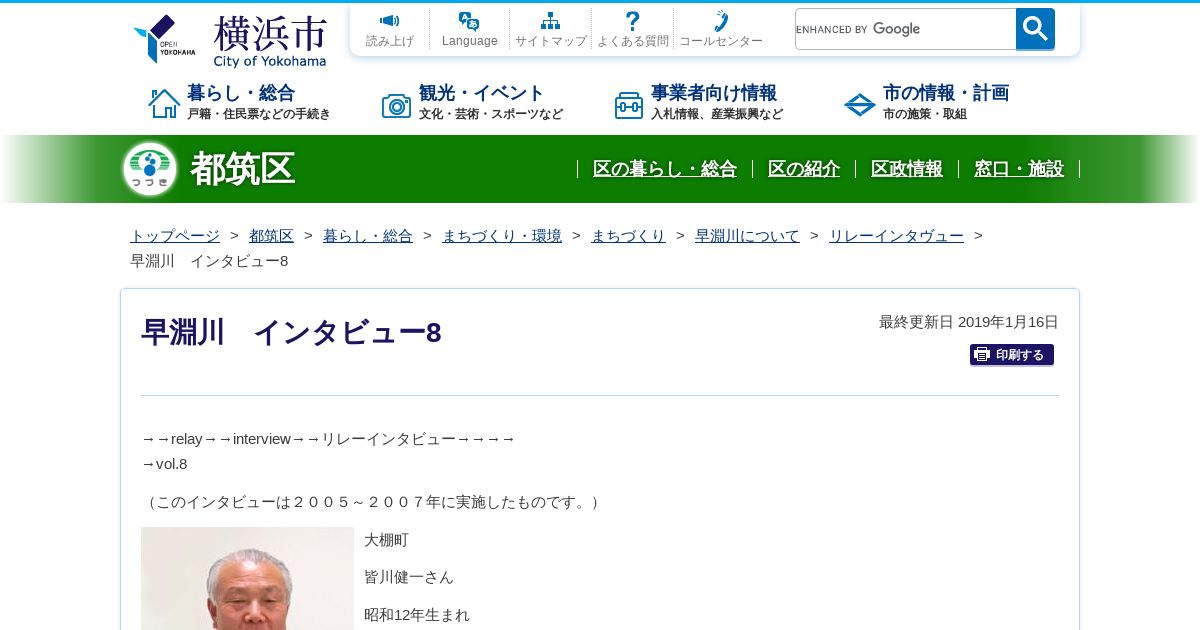
Task: Click the house icon for 暮らし・総合
Action: click(x=164, y=103)
